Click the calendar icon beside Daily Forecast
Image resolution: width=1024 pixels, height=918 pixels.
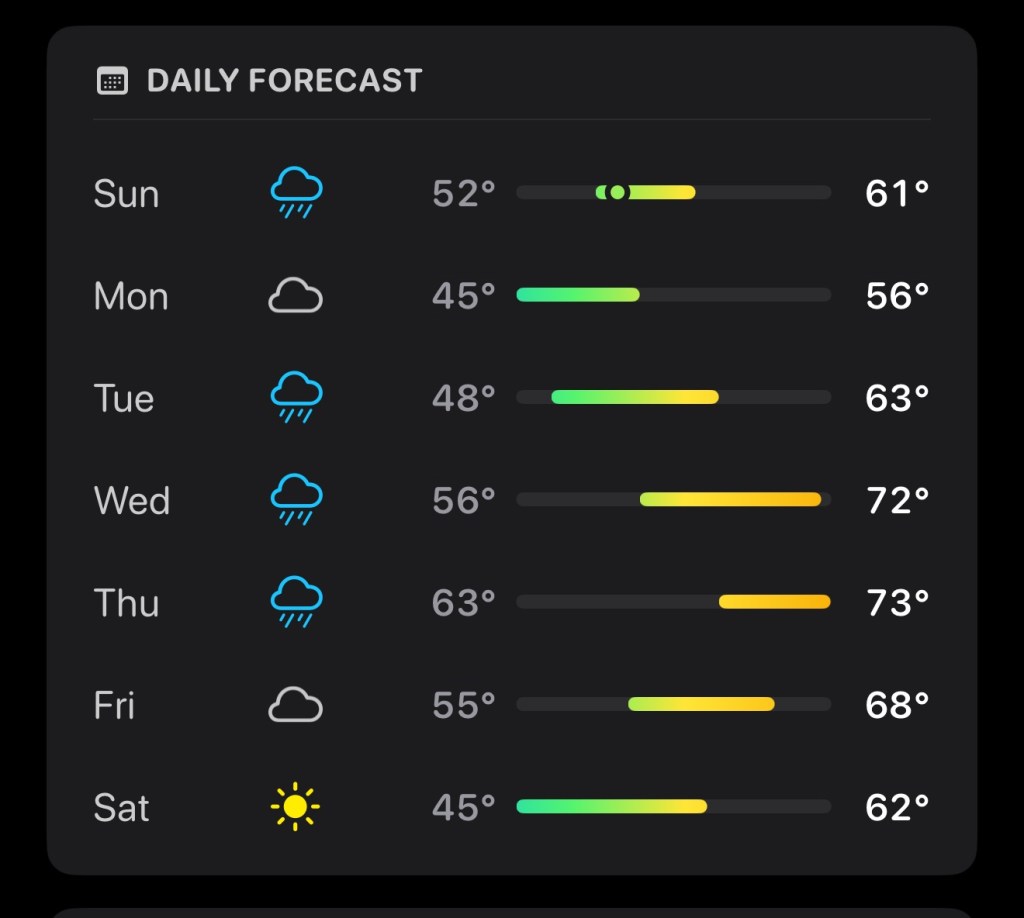112,81
